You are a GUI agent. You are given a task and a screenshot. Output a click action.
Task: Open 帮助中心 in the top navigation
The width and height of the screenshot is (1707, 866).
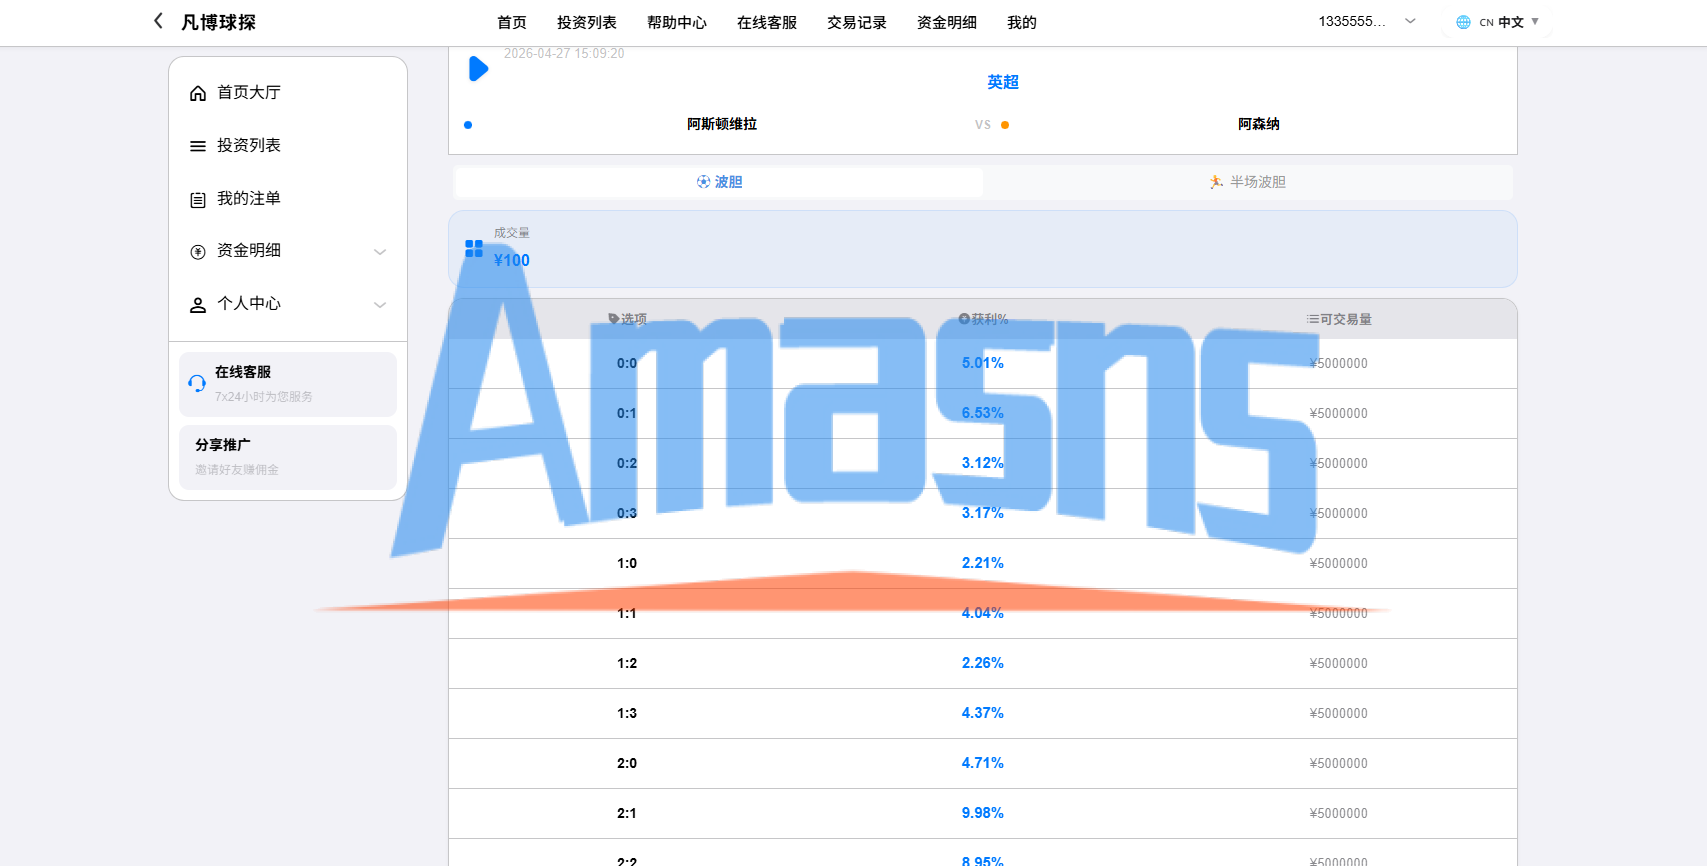pos(677,22)
